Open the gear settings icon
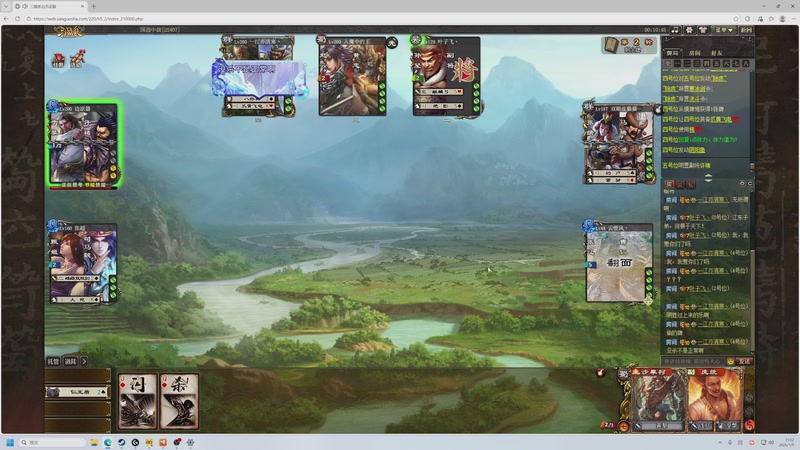Image resolution: width=800 pixels, height=450 pixels. point(689,30)
